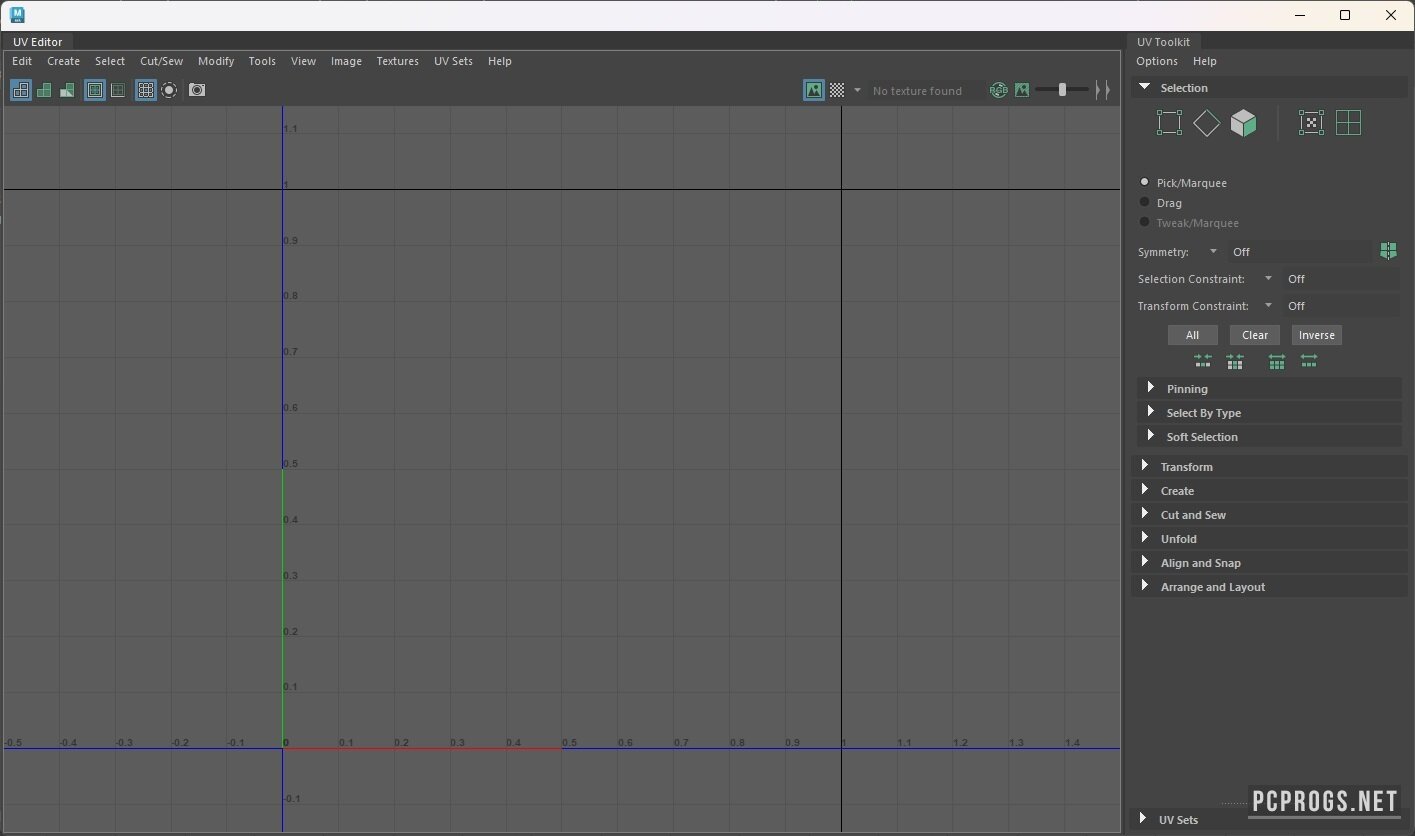Click the RGB channels icon
The height and width of the screenshot is (836, 1415).
click(998, 90)
